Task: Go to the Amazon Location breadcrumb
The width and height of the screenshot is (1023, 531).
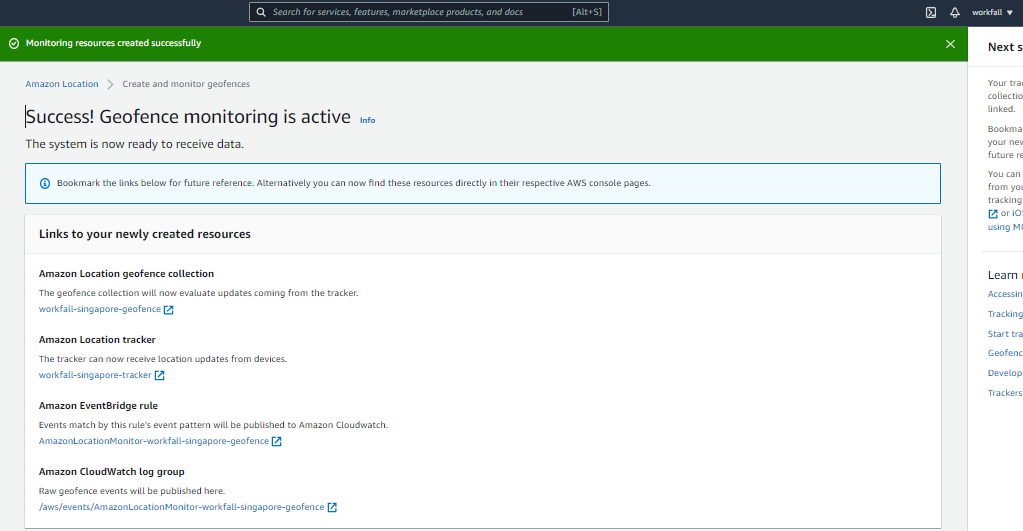Action: [62, 84]
